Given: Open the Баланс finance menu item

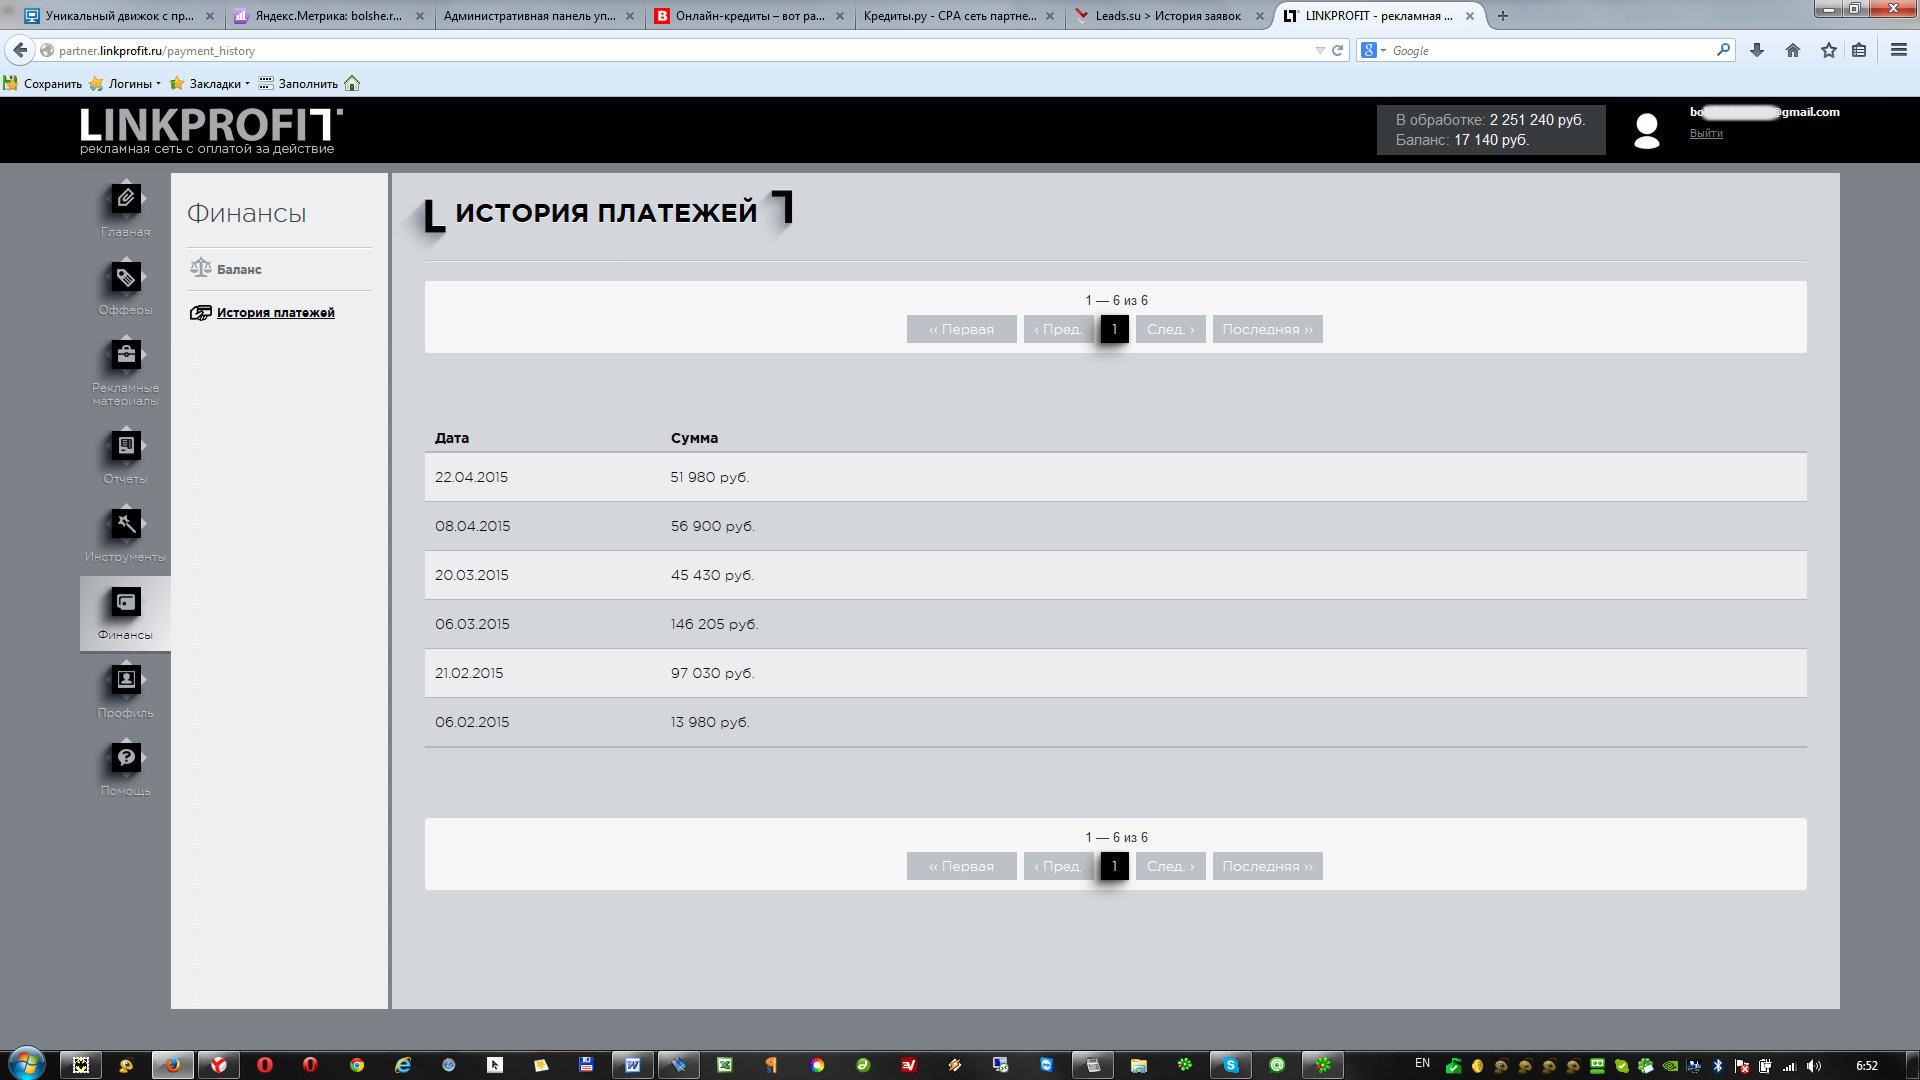Looking at the screenshot, I should (239, 269).
